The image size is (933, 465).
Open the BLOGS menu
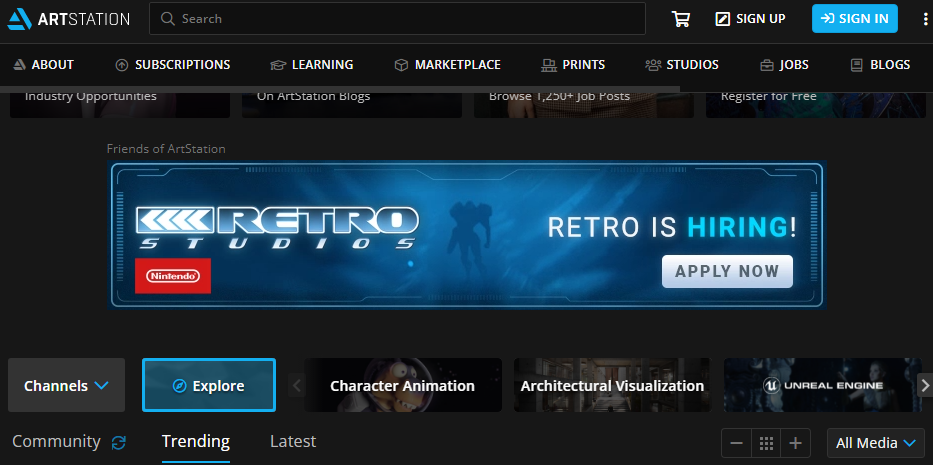click(880, 65)
